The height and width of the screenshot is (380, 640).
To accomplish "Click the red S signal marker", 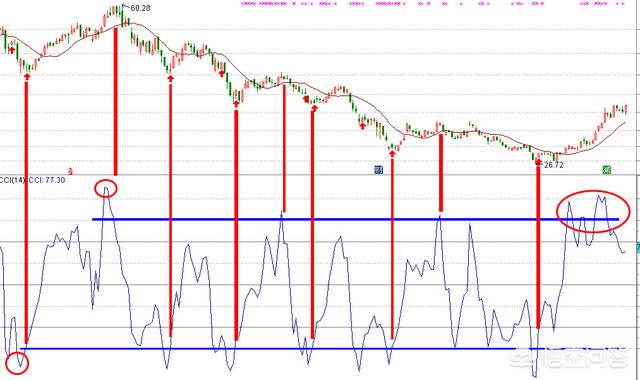I will [70, 172].
